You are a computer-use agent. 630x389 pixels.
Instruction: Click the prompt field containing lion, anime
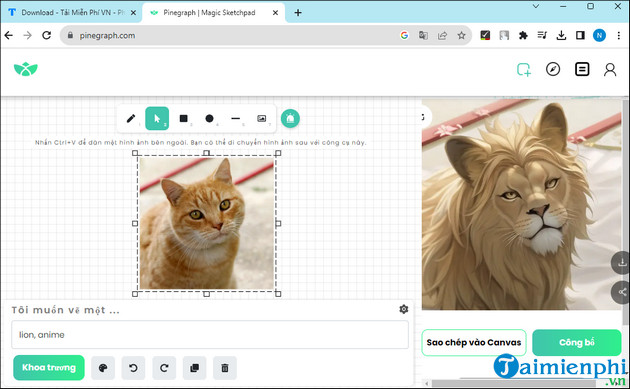tap(210, 335)
